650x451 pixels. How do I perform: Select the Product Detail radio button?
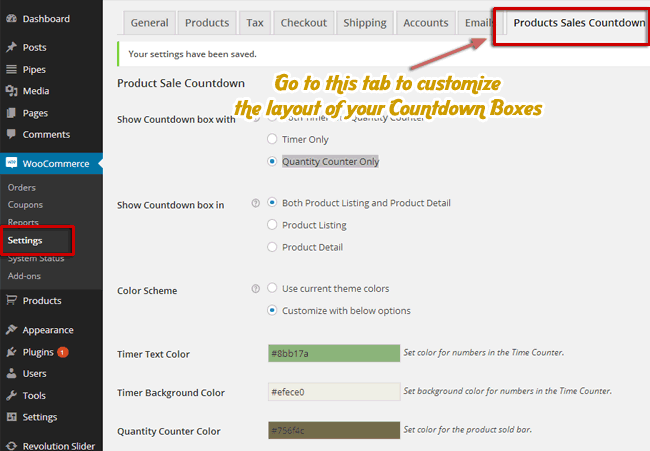coord(272,247)
